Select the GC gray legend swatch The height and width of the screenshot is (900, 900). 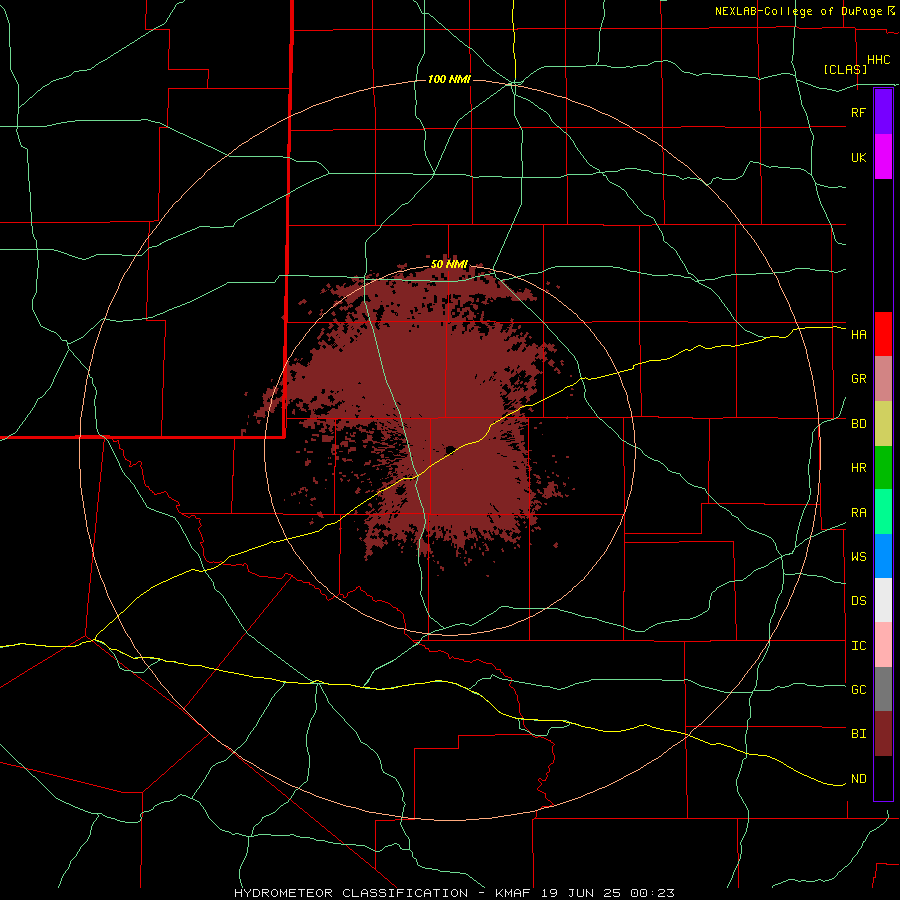(x=883, y=689)
